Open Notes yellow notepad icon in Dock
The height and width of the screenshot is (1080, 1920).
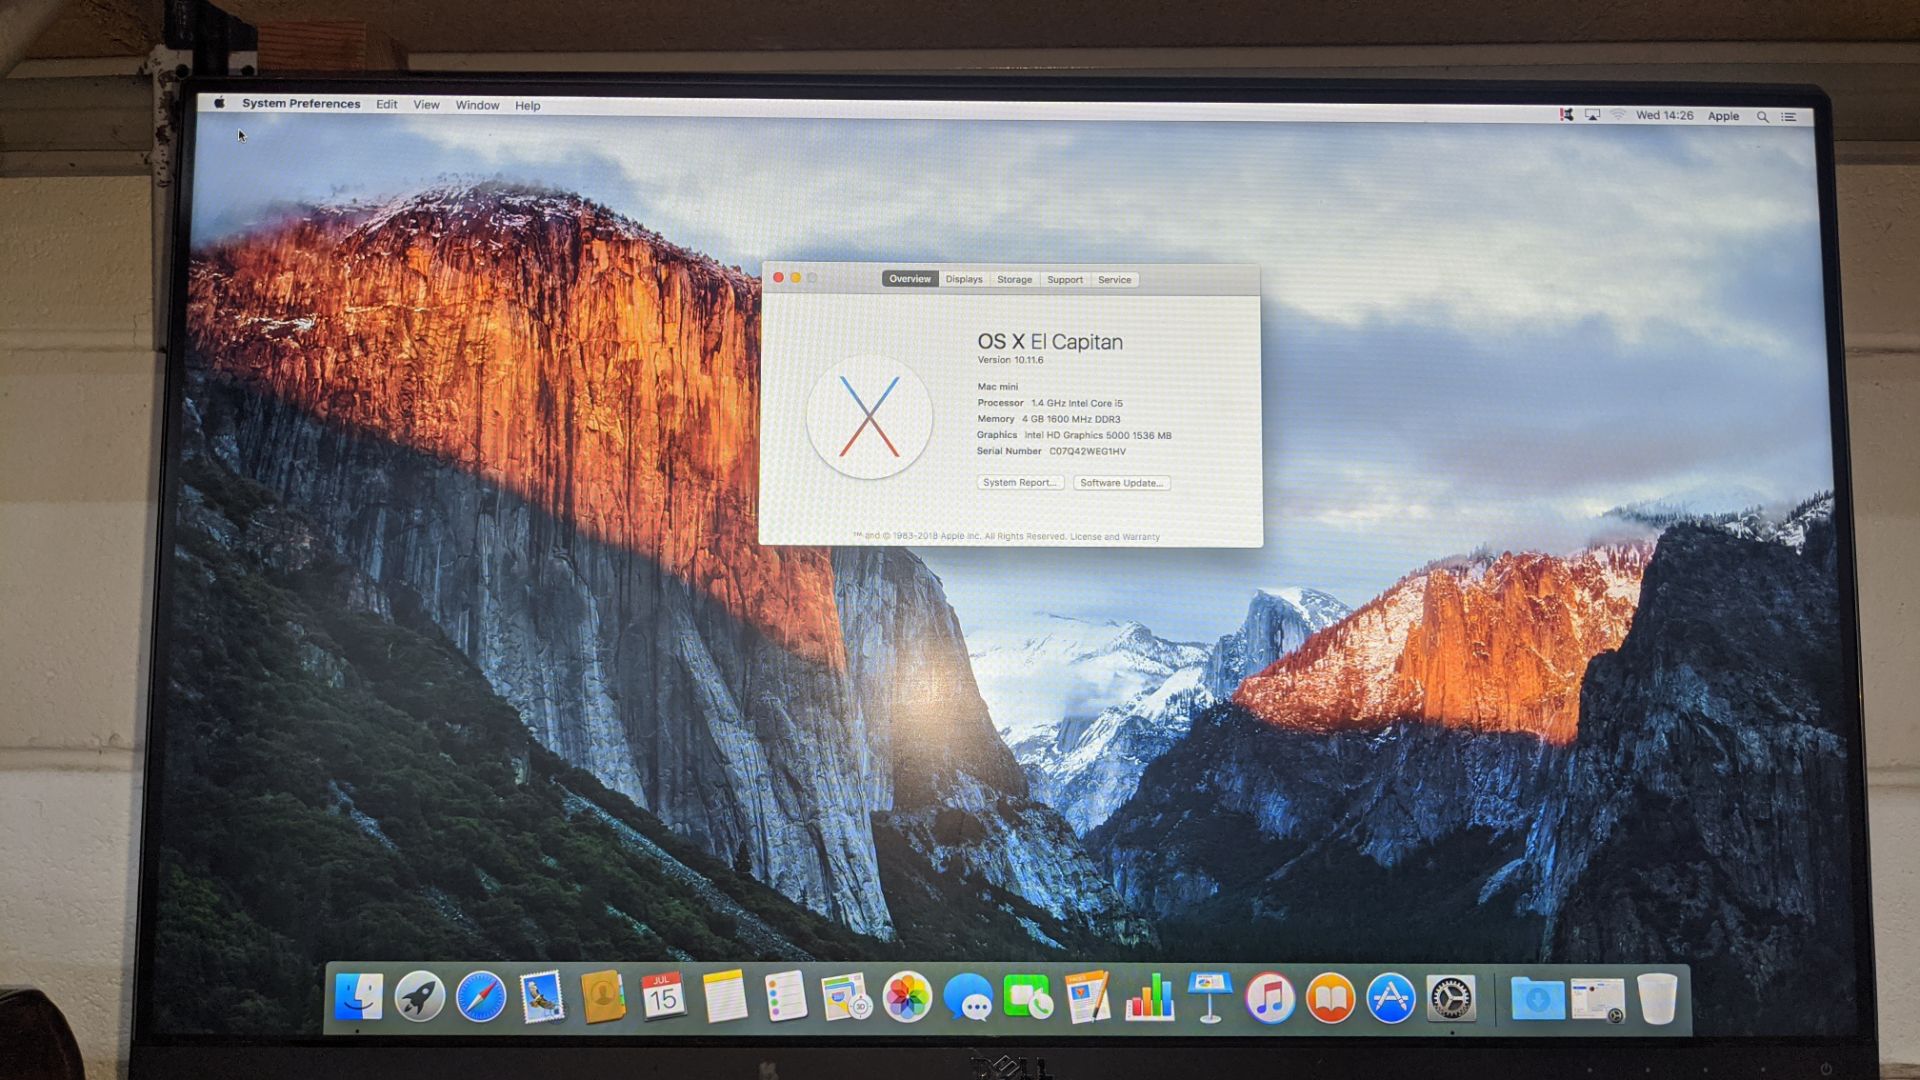724,997
